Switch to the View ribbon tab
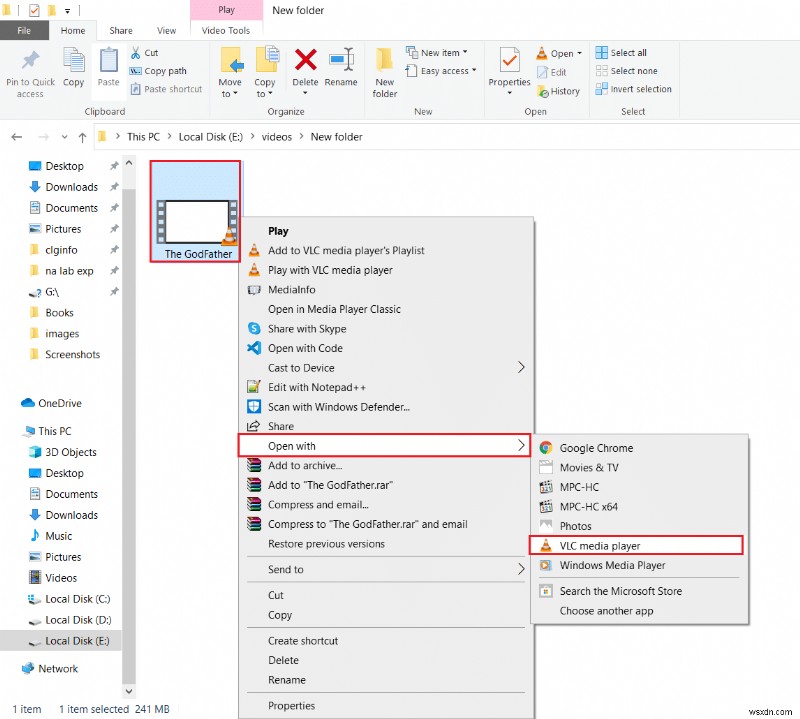The image size is (800, 719). pyautogui.click(x=166, y=31)
